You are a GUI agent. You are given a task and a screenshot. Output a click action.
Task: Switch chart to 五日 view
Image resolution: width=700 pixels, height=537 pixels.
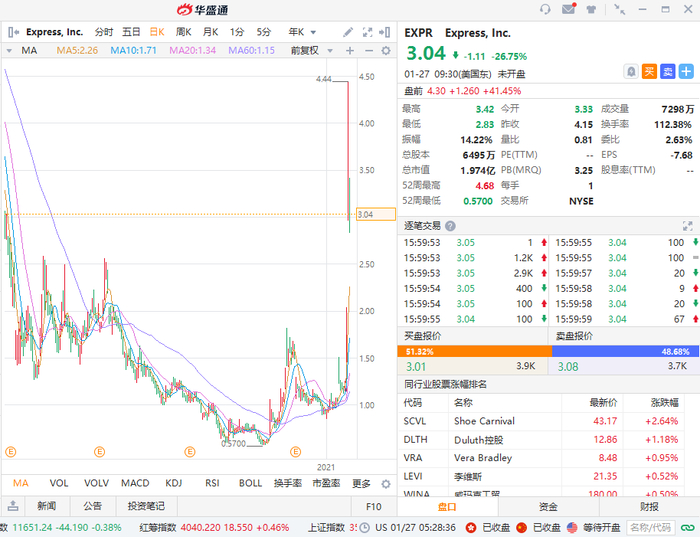(131, 32)
